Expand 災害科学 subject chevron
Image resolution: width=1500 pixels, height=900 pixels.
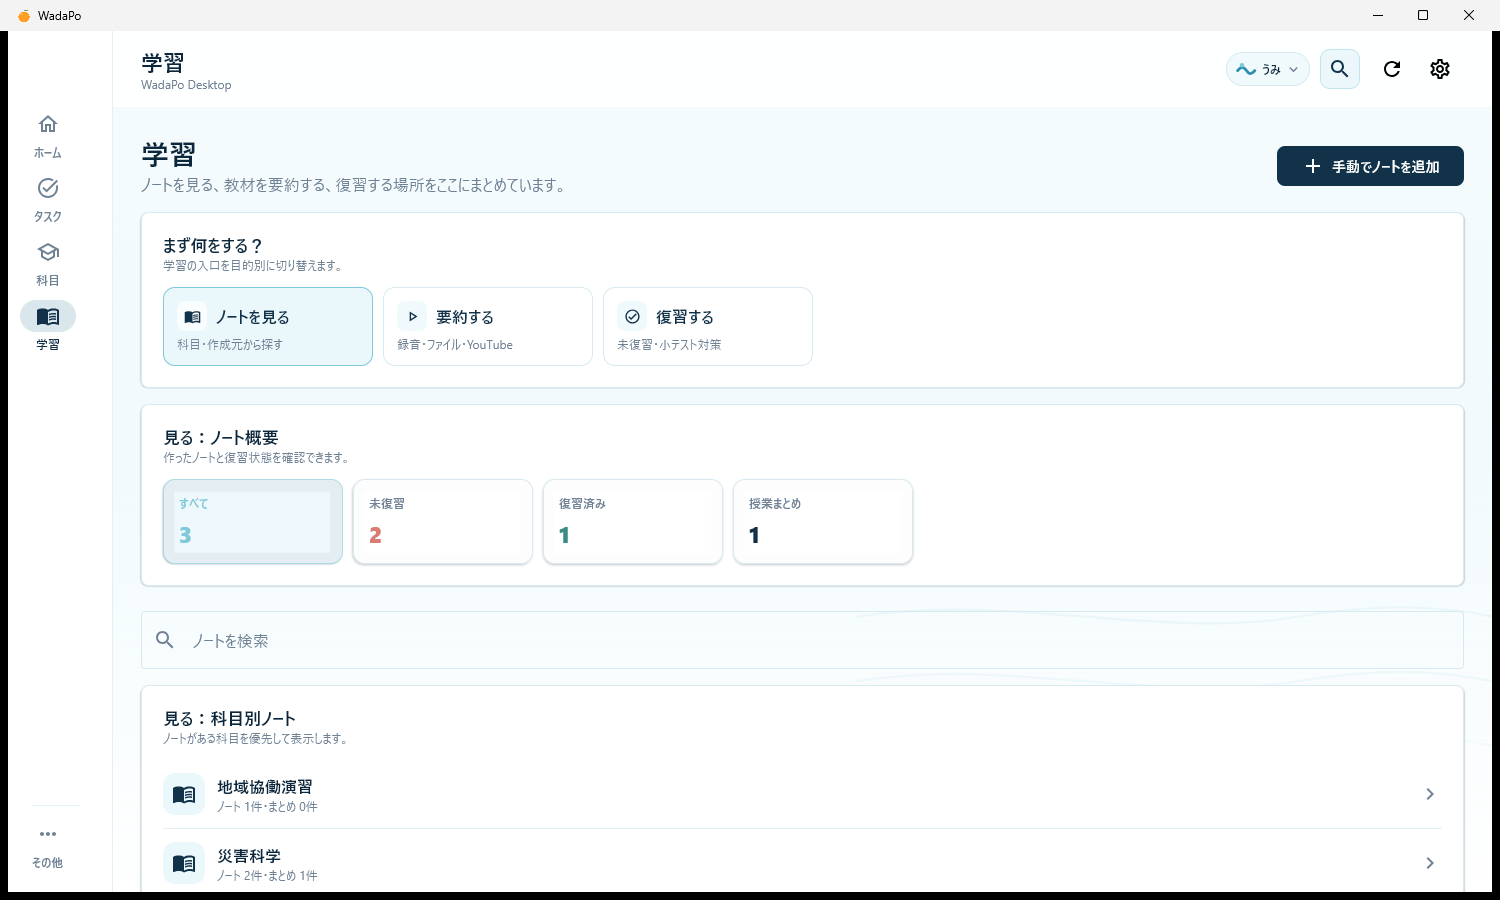(1430, 863)
